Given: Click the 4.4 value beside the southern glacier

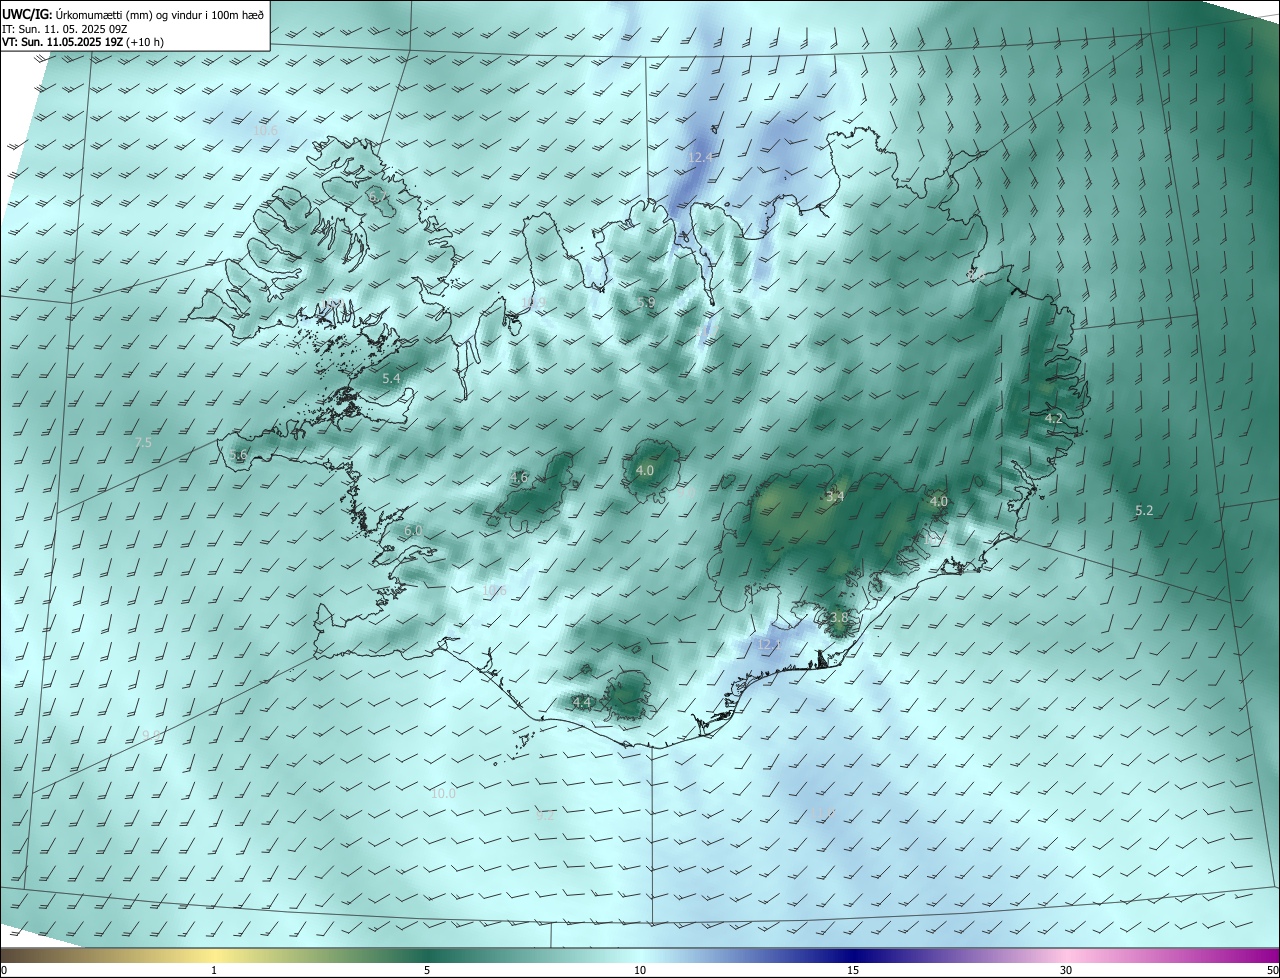Looking at the screenshot, I should 582,702.
